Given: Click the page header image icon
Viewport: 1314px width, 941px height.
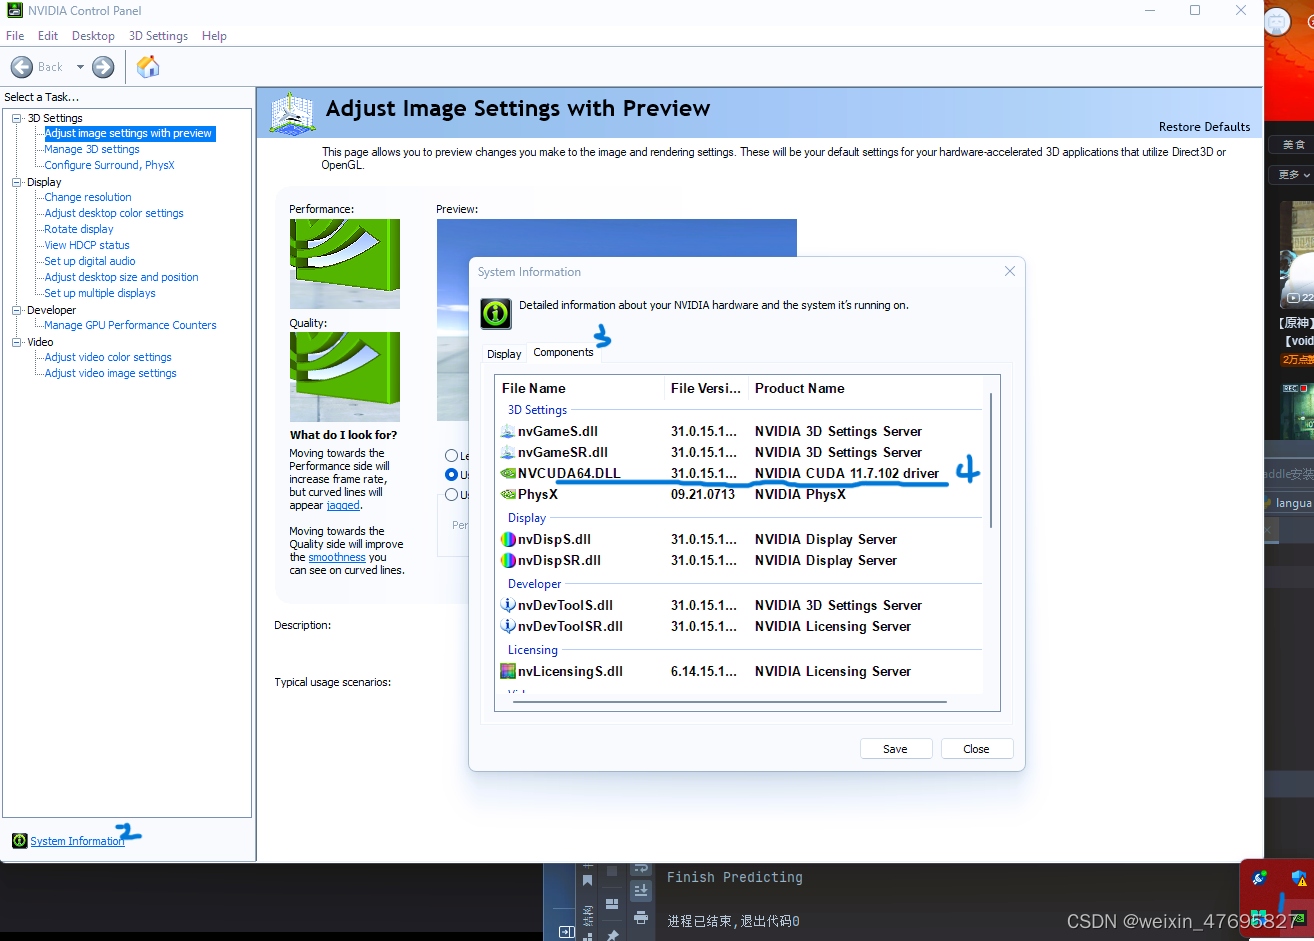Looking at the screenshot, I should tap(292, 114).
